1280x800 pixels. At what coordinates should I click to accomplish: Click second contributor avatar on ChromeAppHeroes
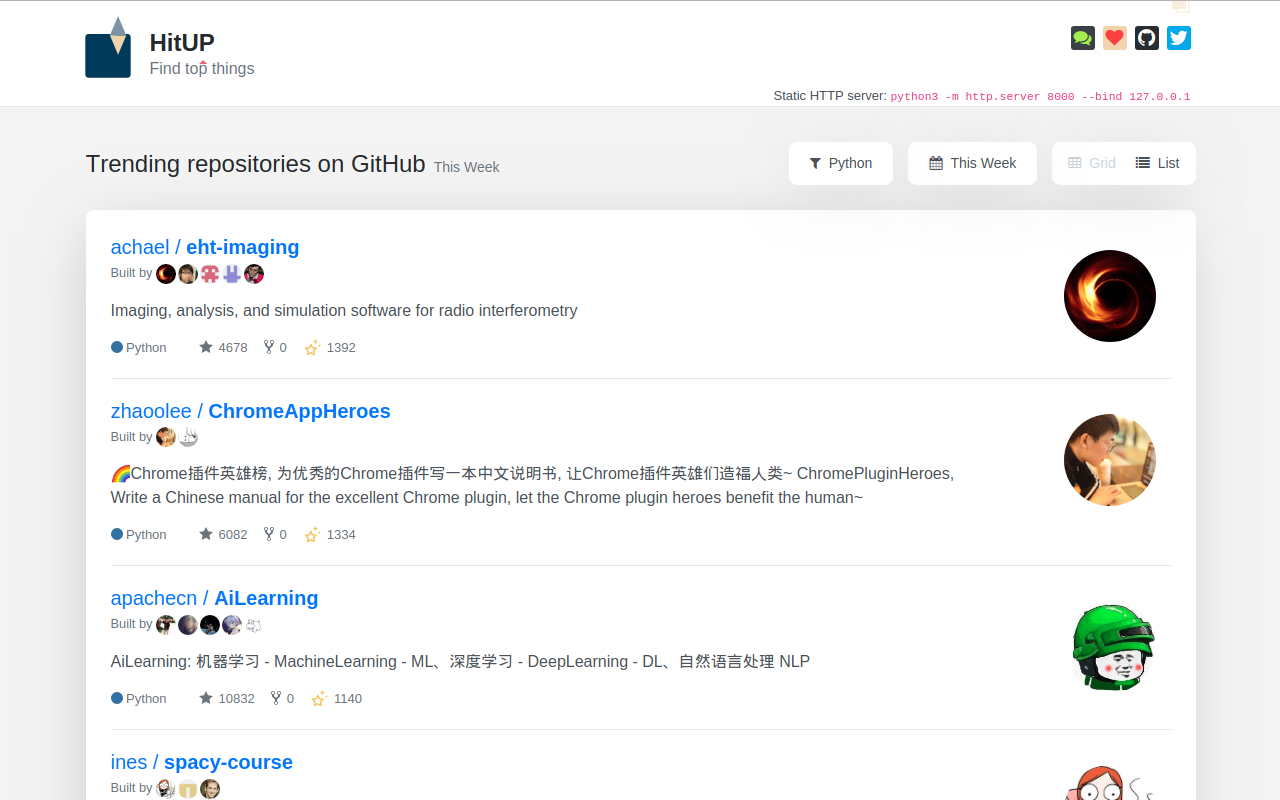coord(188,437)
